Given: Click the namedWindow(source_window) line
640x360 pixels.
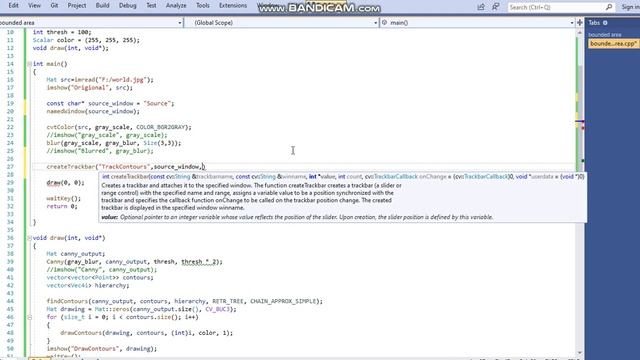Looking at the screenshot, I should coord(93,111).
